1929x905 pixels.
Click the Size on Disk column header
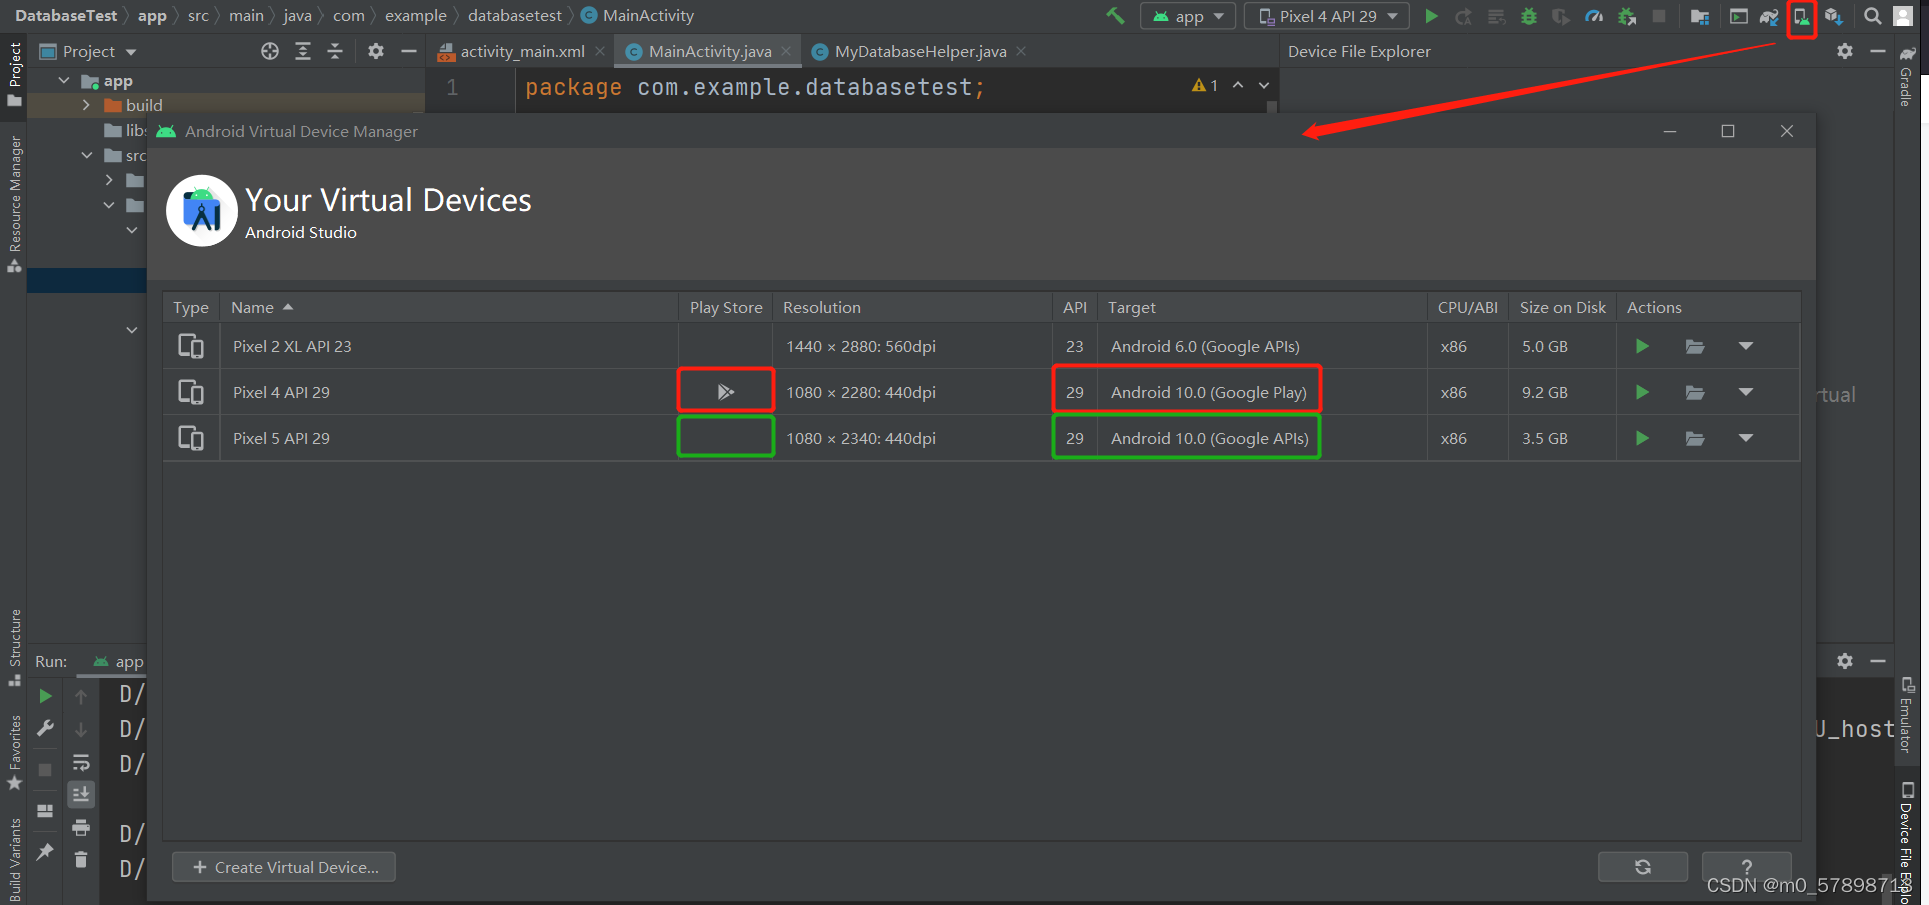[1562, 307]
